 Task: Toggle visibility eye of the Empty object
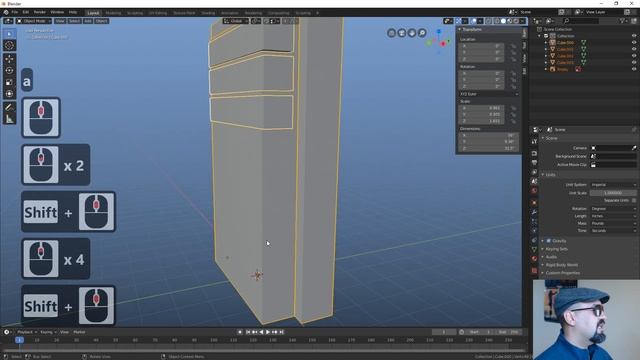634,69
